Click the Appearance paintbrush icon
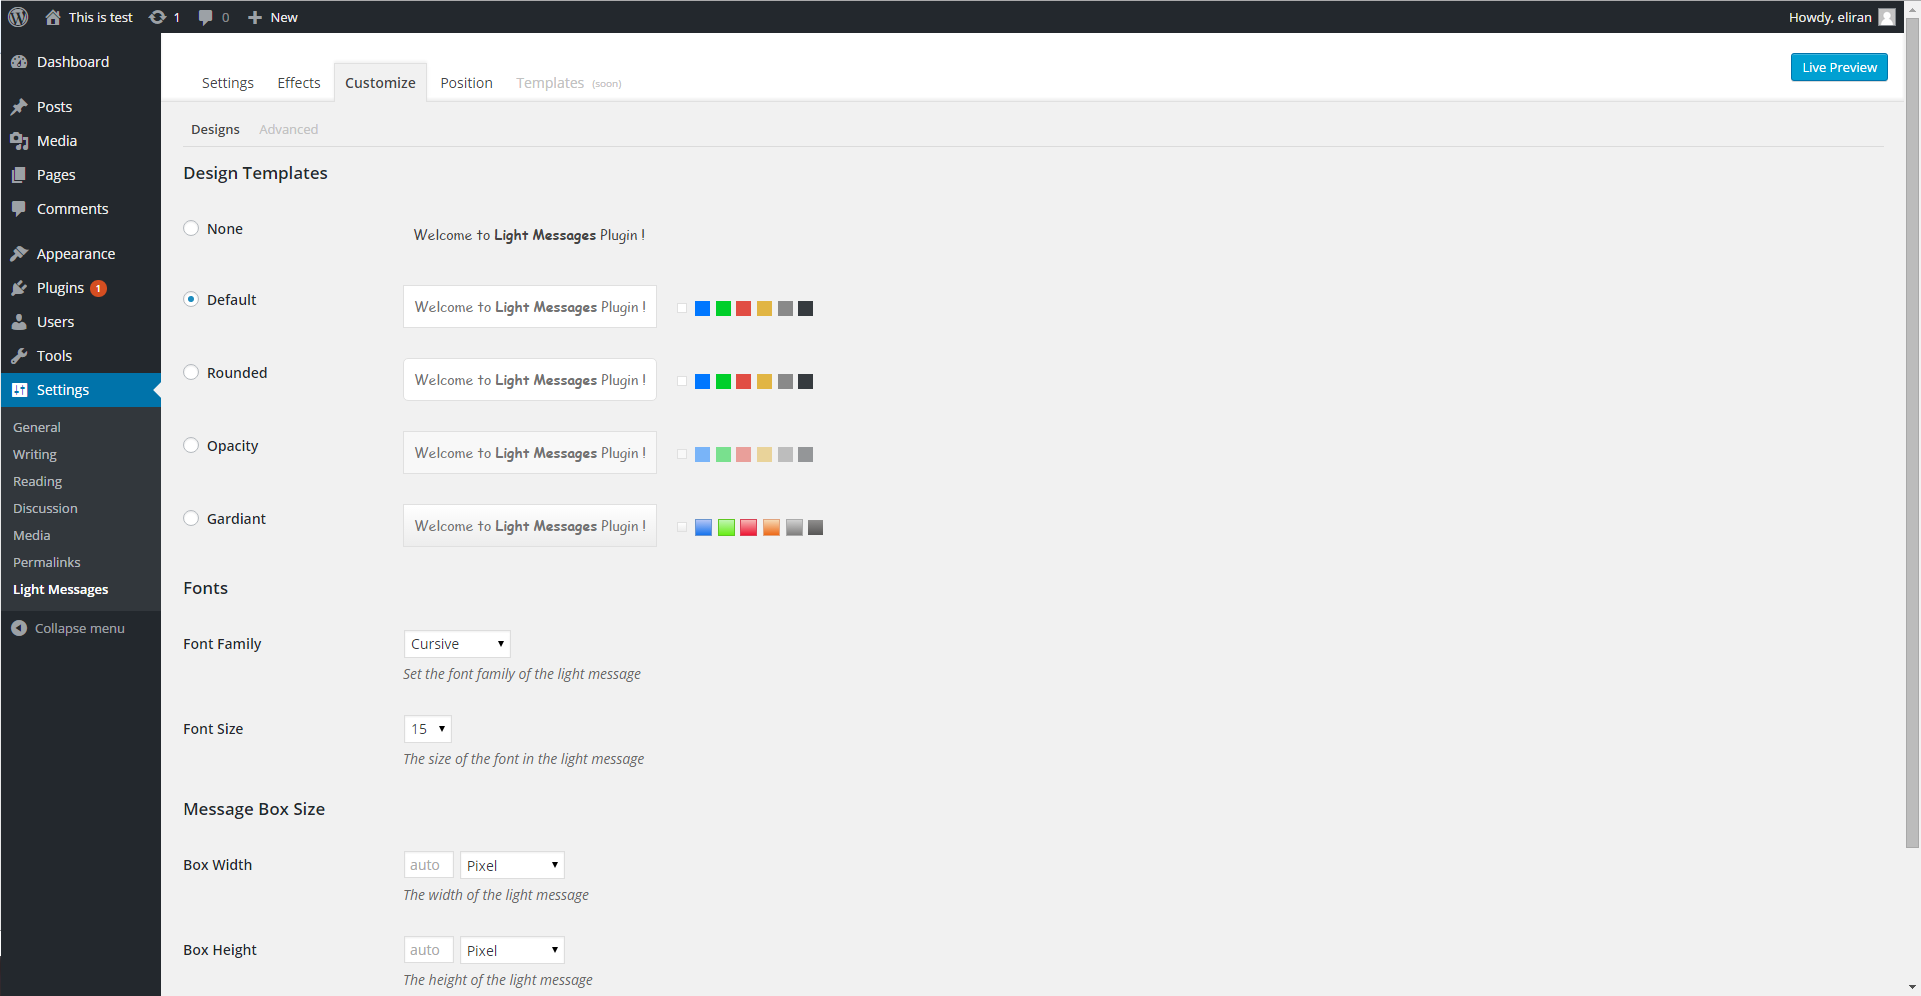This screenshot has height=996, width=1921. click(x=19, y=254)
